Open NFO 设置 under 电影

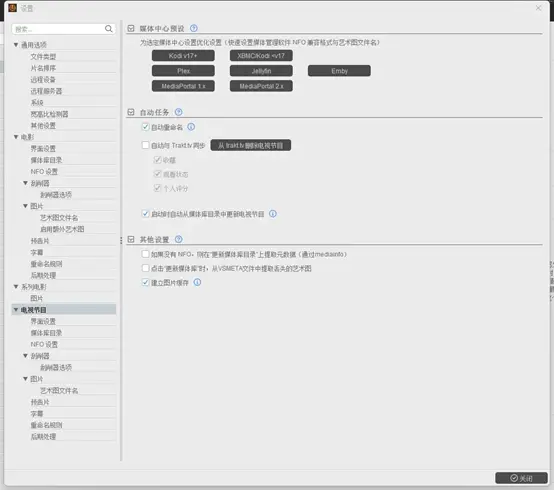point(44,172)
